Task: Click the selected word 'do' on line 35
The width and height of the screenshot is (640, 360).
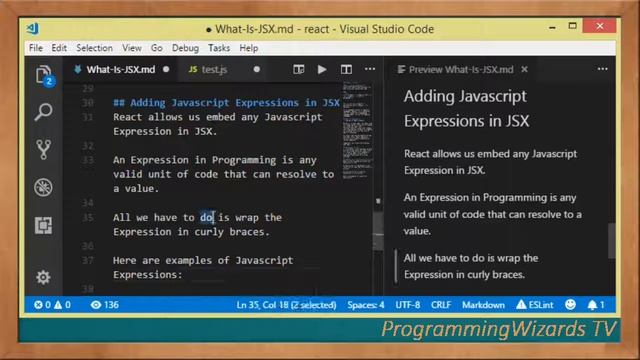Action: click(207, 217)
